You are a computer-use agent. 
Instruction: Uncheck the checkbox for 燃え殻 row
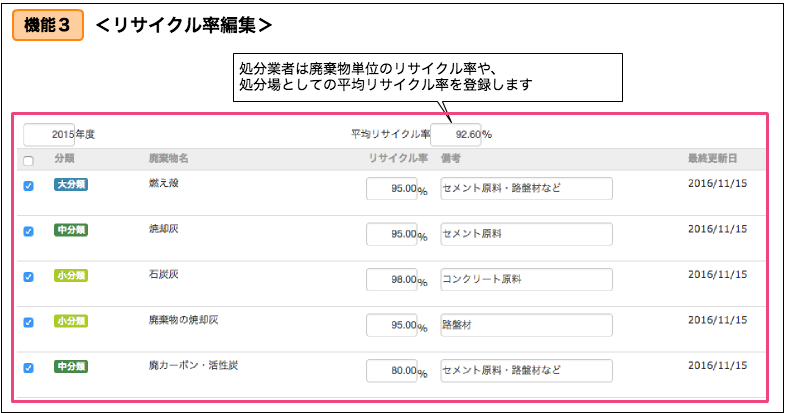pyautogui.click(x=28, y=186)
